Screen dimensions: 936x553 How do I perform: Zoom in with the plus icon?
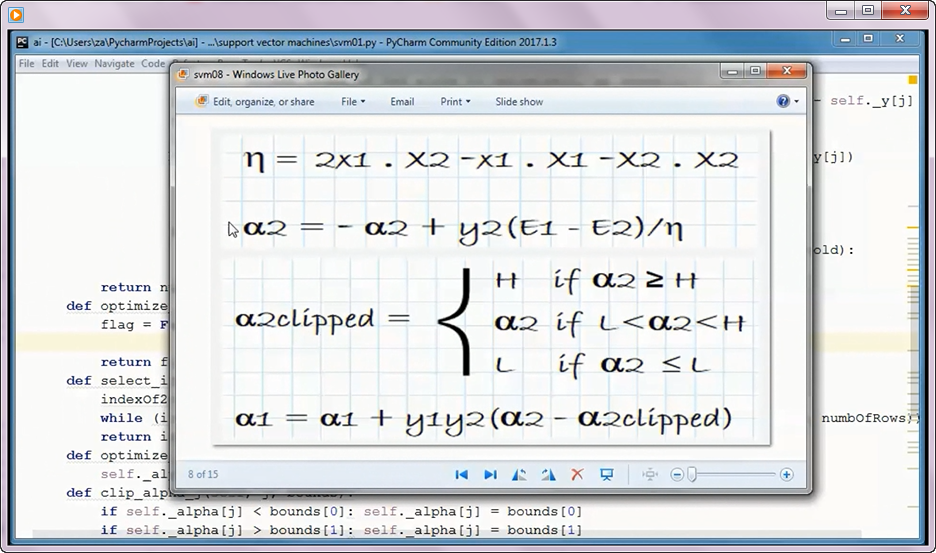tap(787, 475)
